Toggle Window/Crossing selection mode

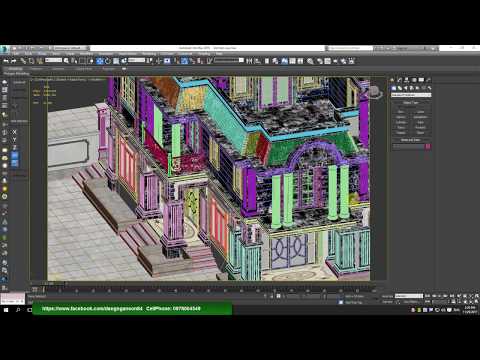(x=91, y=61)
